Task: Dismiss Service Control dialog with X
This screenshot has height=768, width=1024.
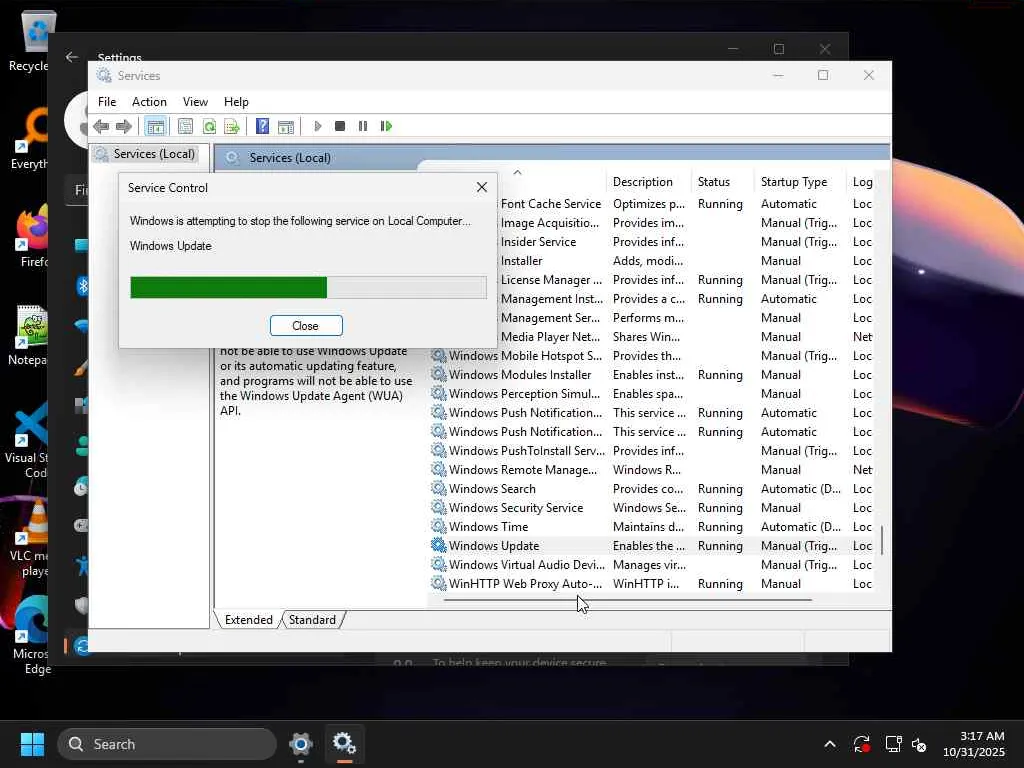Action: (482, 187)
